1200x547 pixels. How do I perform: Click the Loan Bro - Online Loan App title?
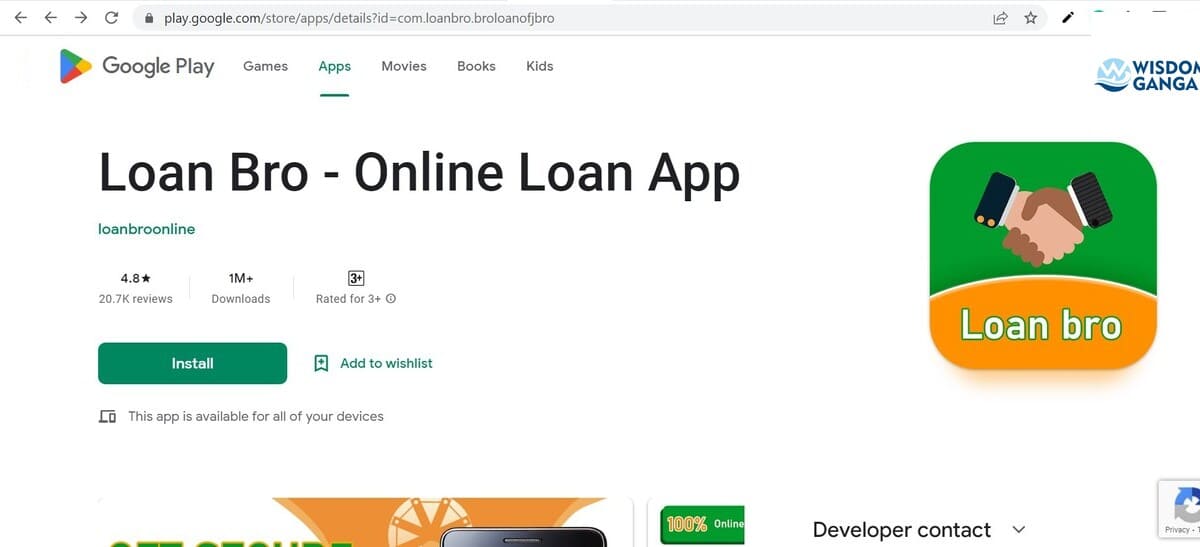(419, 173)
